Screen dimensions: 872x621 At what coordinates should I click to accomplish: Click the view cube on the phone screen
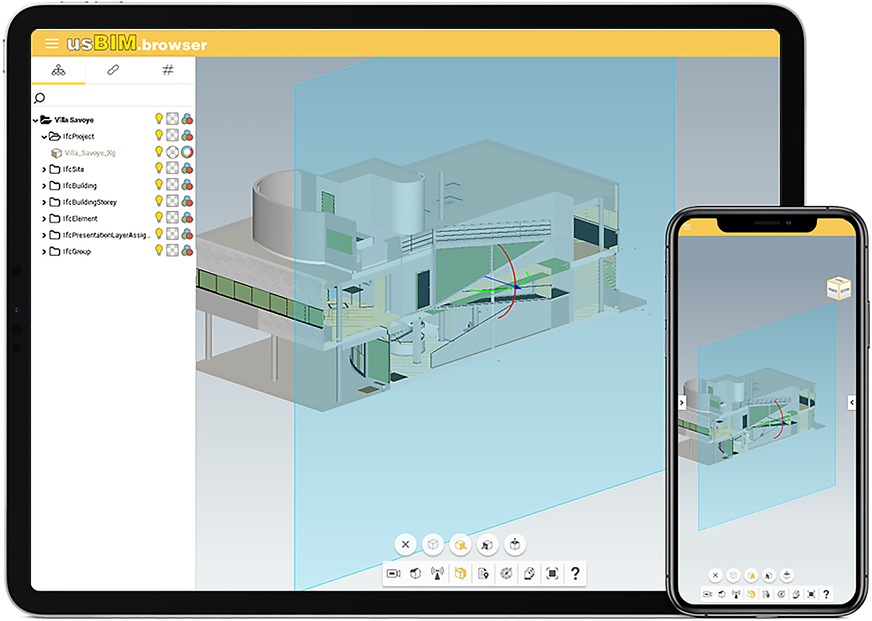[837, 288]
